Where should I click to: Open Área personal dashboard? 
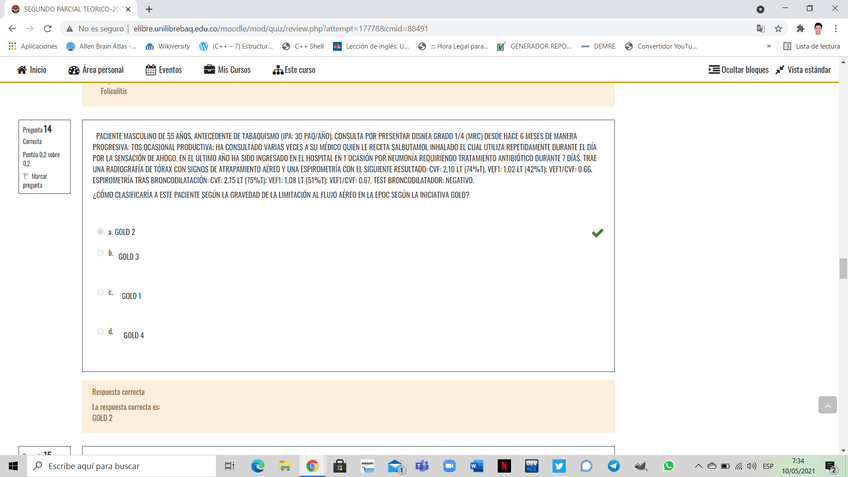96,70
